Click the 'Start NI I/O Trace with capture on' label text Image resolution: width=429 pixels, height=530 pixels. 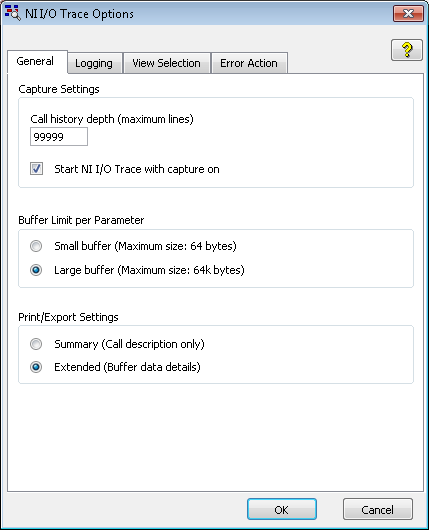click(137, 169)
